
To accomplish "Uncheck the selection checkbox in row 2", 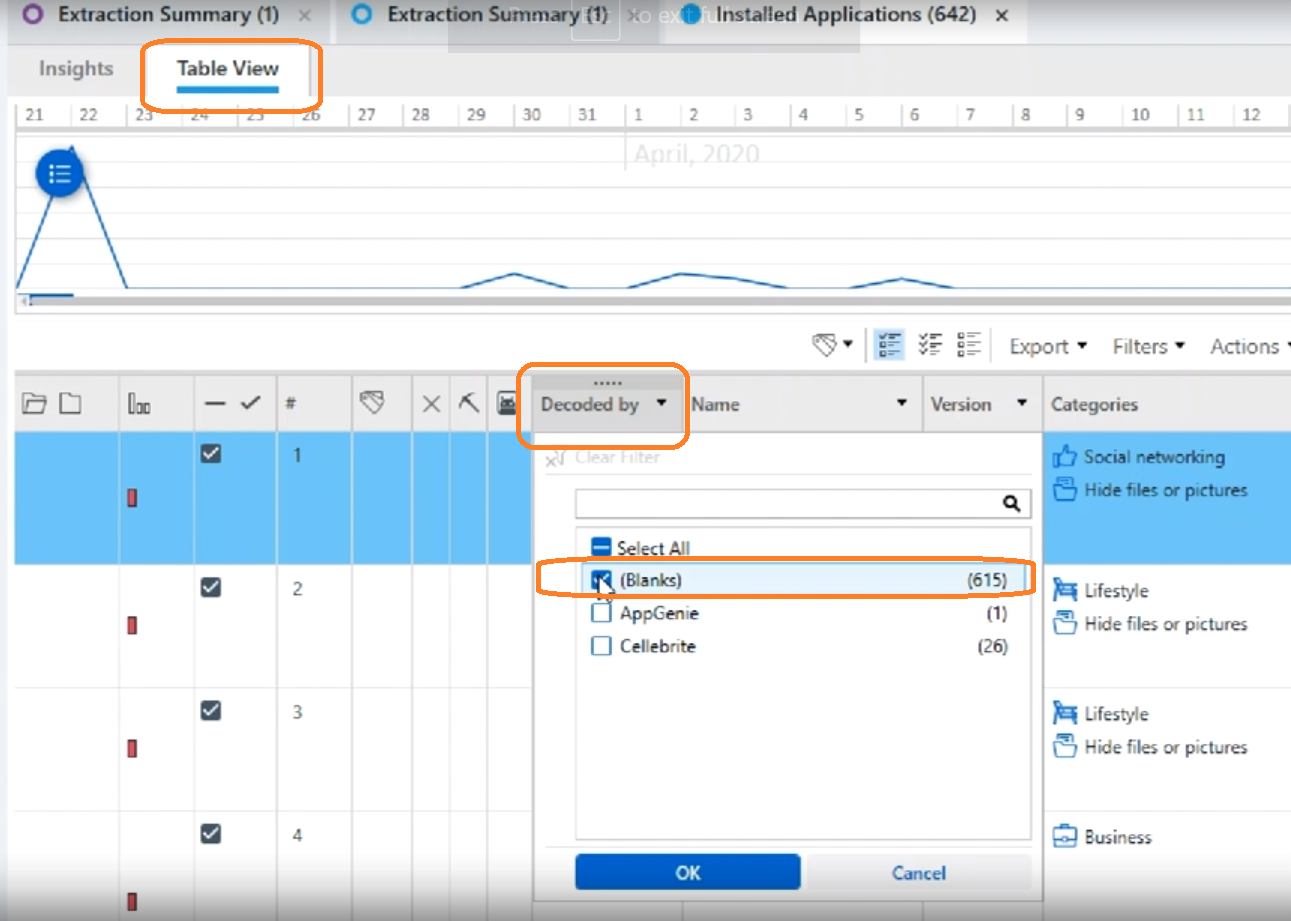I will (209, 588).
